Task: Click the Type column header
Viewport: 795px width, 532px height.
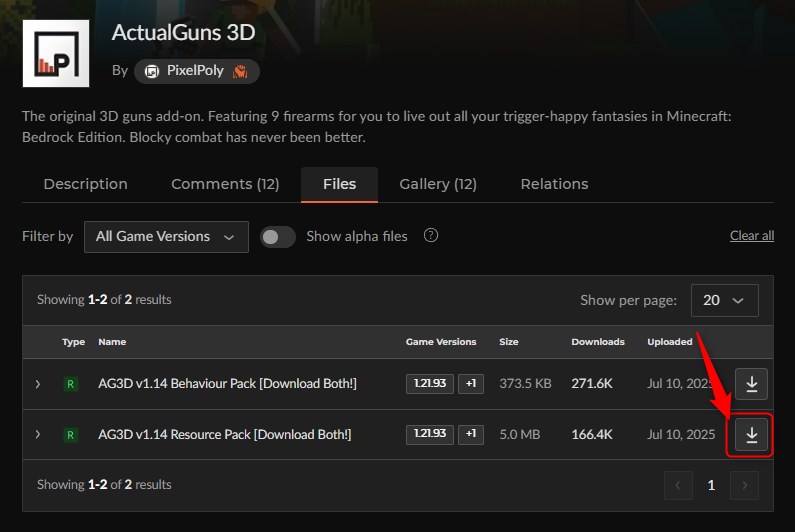Action: [x=74, y=342]
